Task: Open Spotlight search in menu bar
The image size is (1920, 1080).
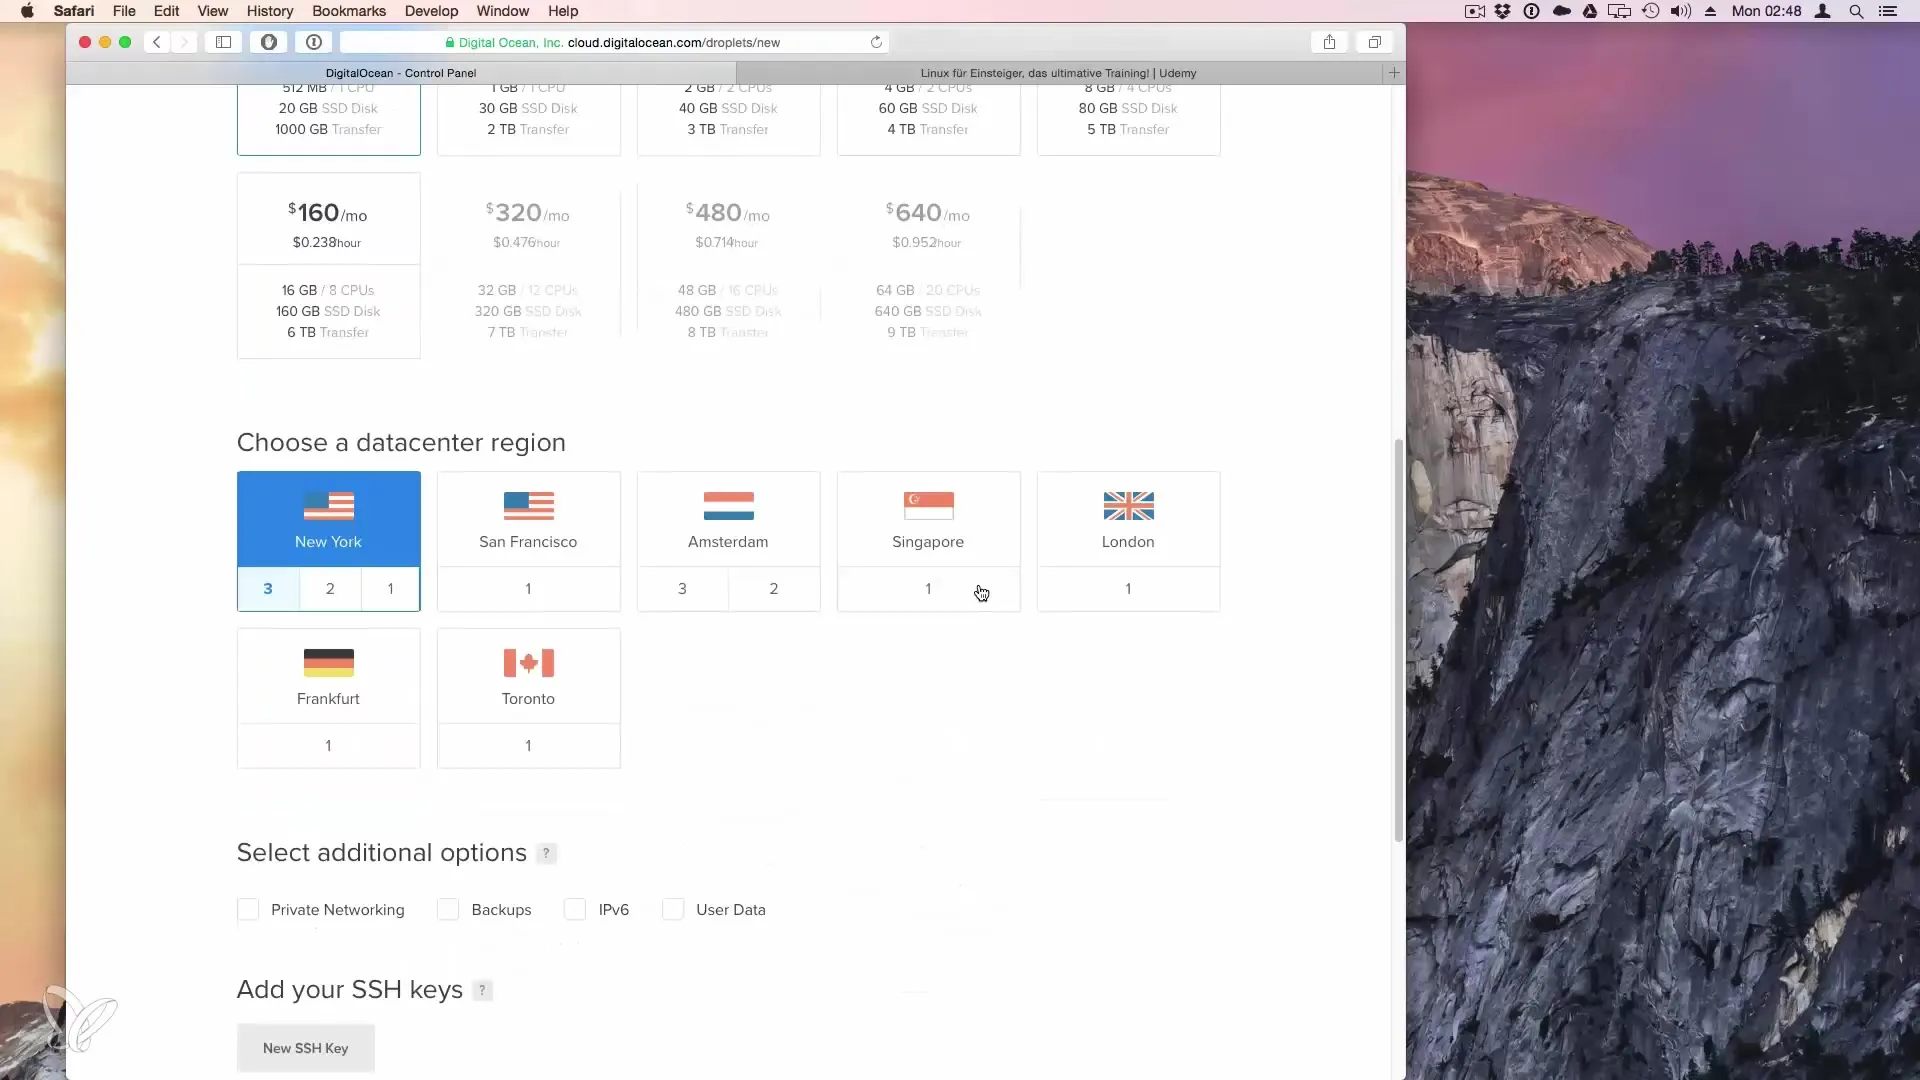Action: click(x=1856, y=11)
